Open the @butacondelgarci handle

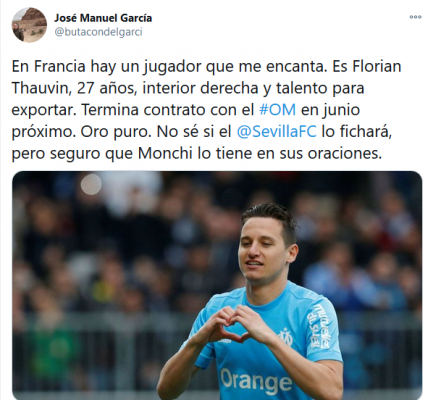coord(98,32)
